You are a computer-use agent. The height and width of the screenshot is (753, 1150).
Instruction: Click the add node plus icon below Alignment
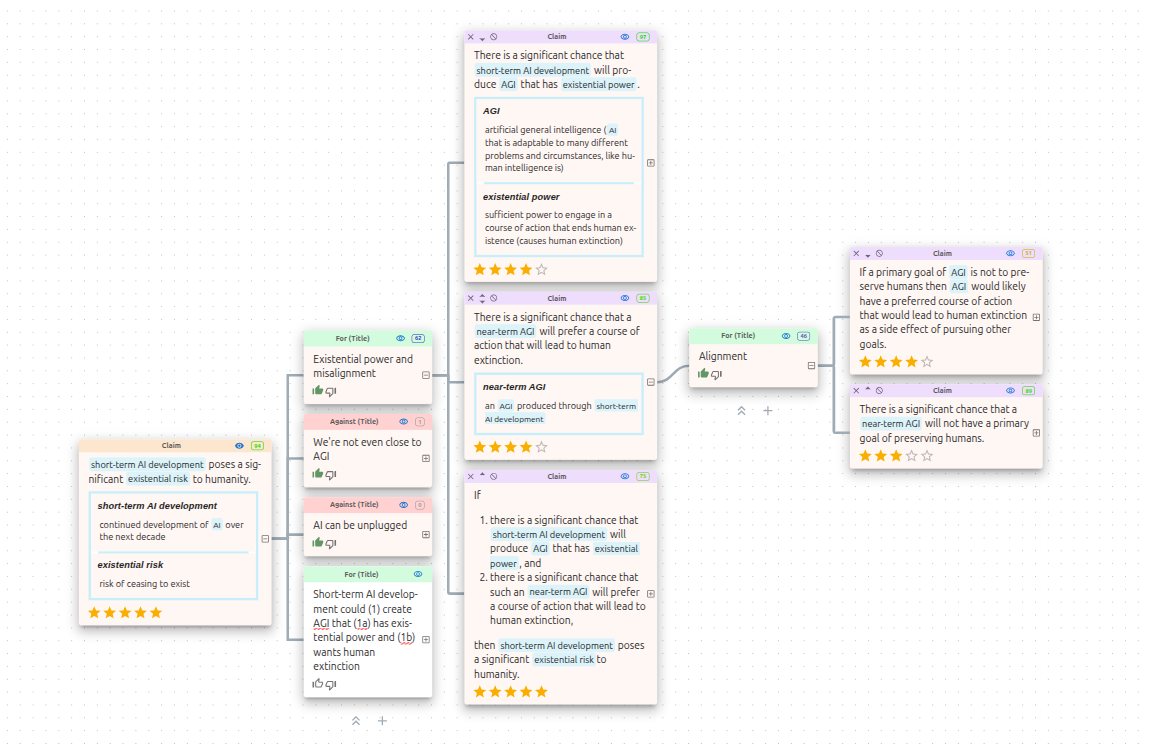pos(768,411)
